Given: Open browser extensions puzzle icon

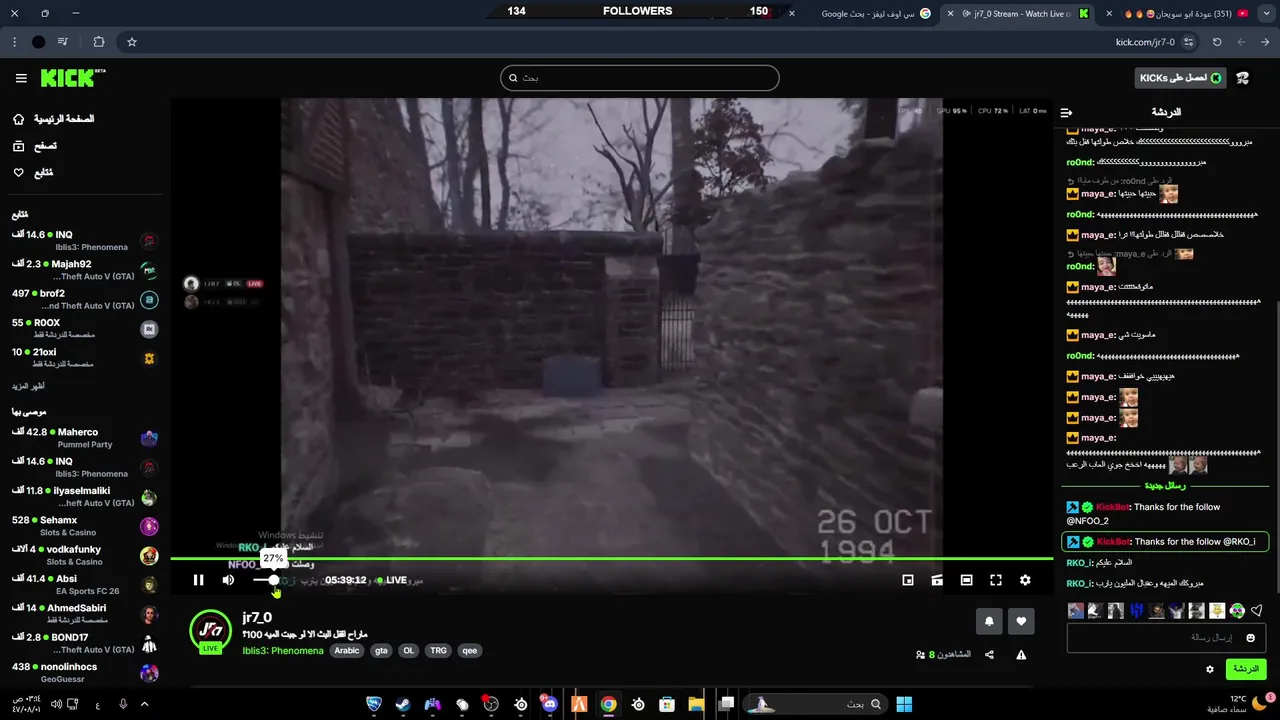Looking at the screenshot, I should tap(98, 42).
